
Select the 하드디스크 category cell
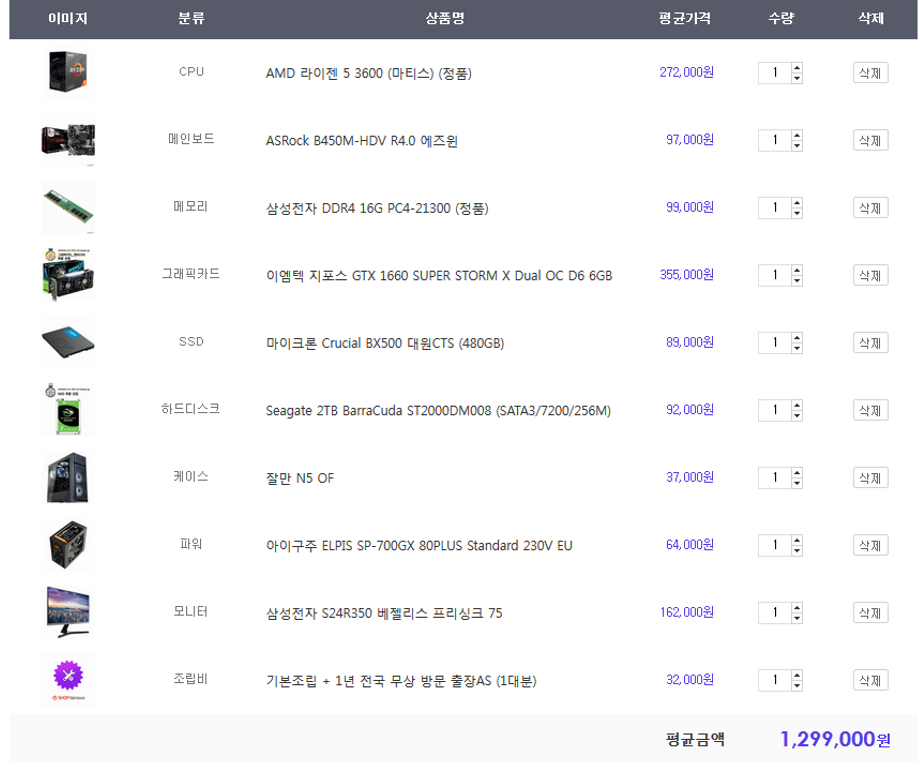pos(191,409)
